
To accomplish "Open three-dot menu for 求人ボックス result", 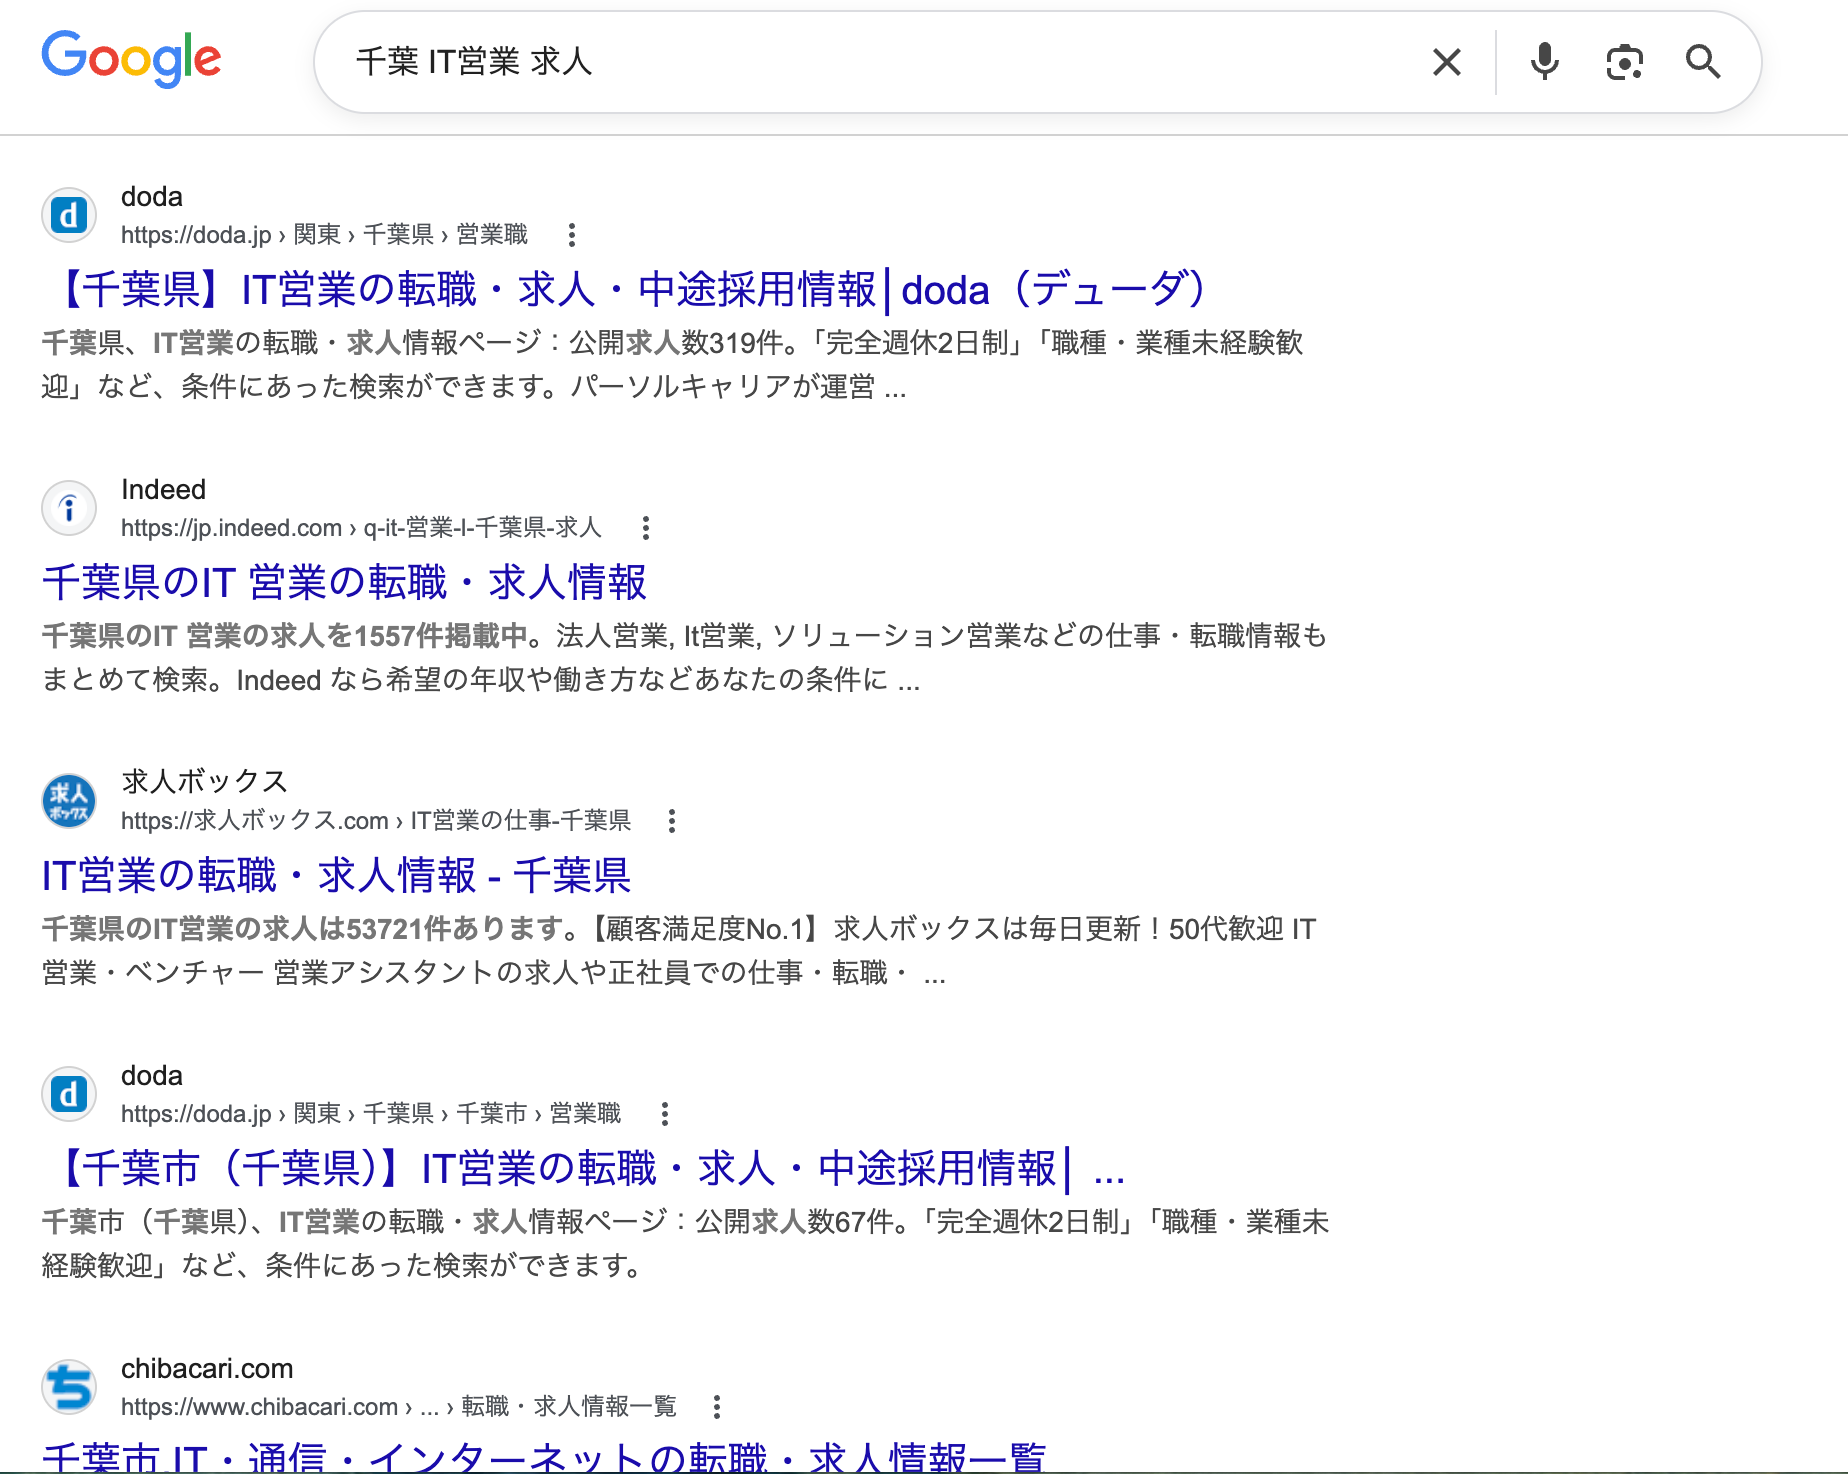I will pos(672,821).
